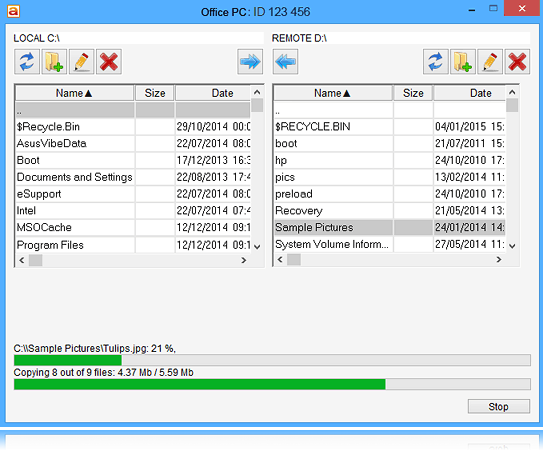Screen dimensions: 543x452
Task: Click the overall copying progress bar
Action: point(272,384)
